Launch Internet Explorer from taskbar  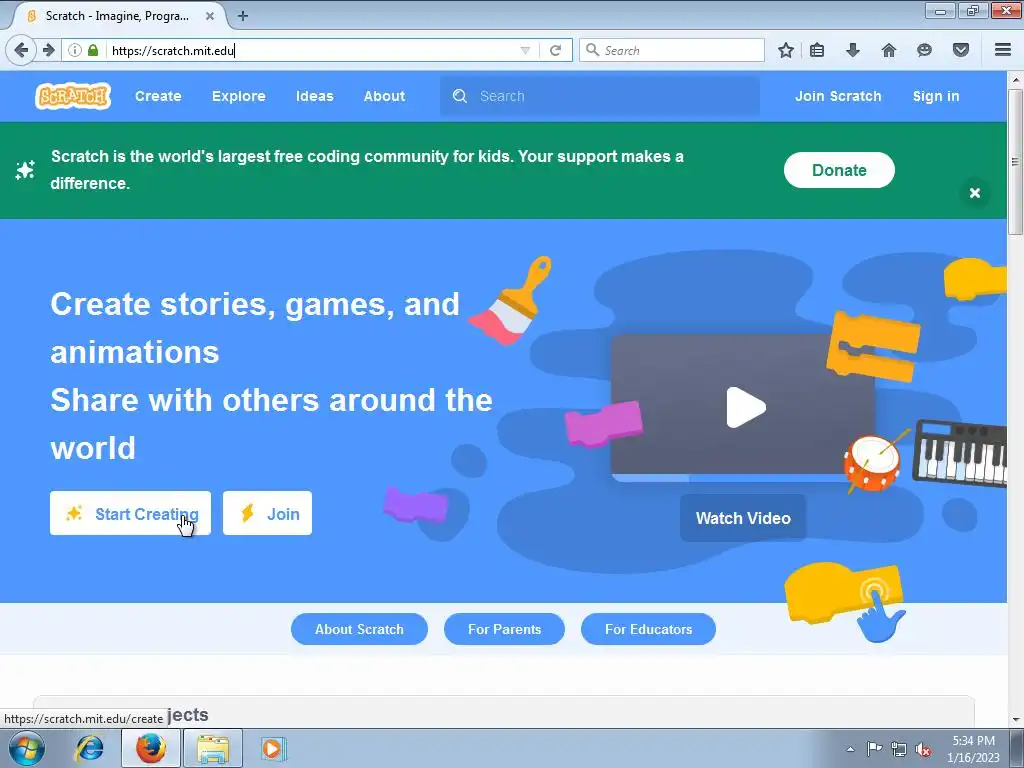[x=89, y=748]
